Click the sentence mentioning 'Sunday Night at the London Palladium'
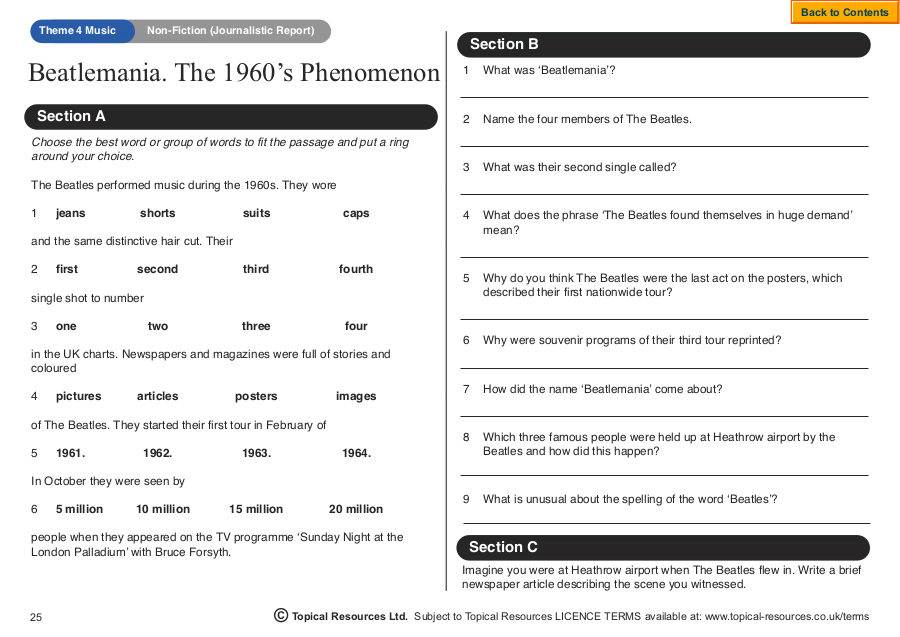The height and width of the screenshot is (637, 900). (x=217, y=544)
